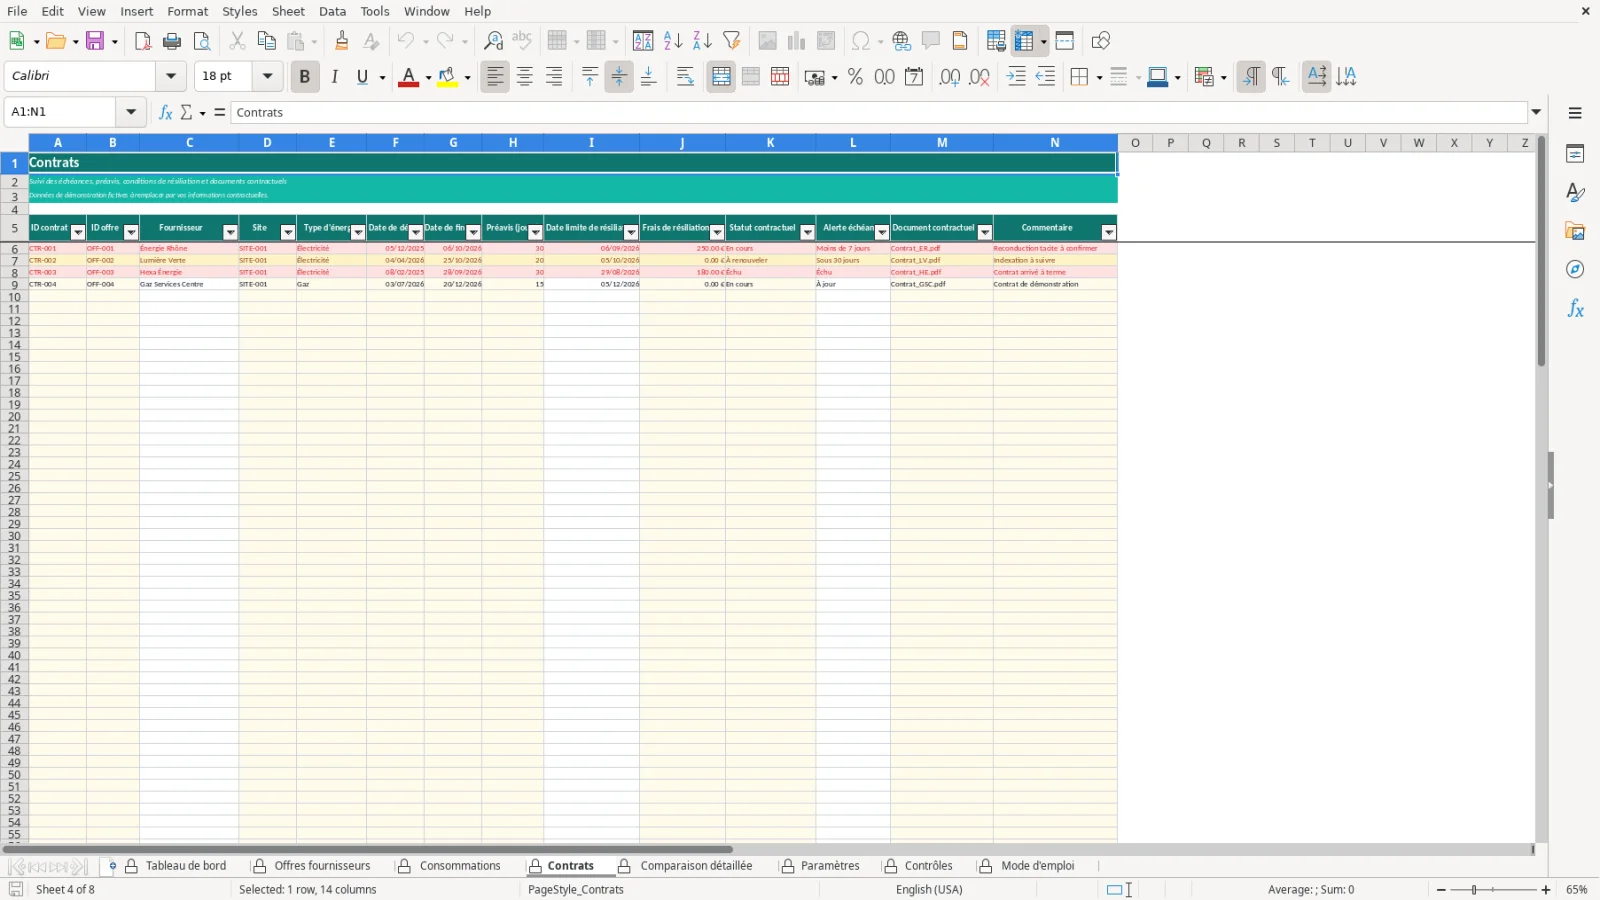
Task: Insert chart icon in toolbar
Action: (x=796, y=41)
